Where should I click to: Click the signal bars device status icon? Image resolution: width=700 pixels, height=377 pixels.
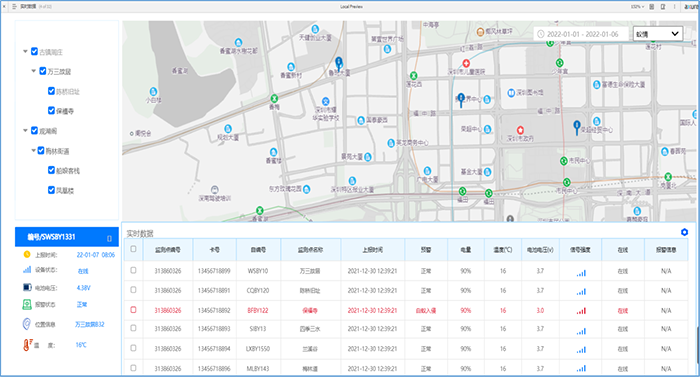coord(27,269)
